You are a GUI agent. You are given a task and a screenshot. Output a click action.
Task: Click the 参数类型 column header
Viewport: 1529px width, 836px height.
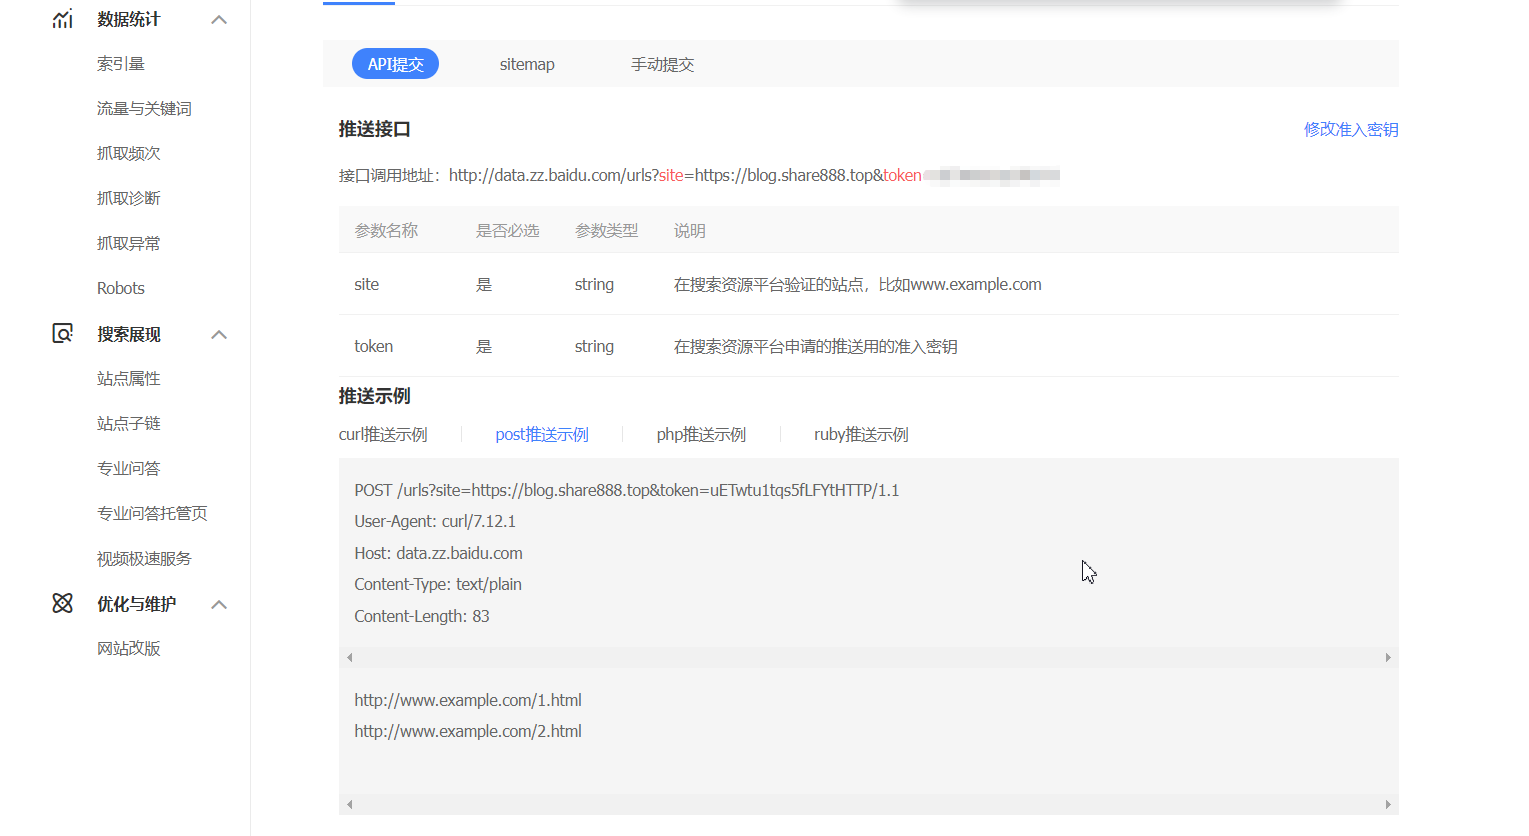point(606,230)
